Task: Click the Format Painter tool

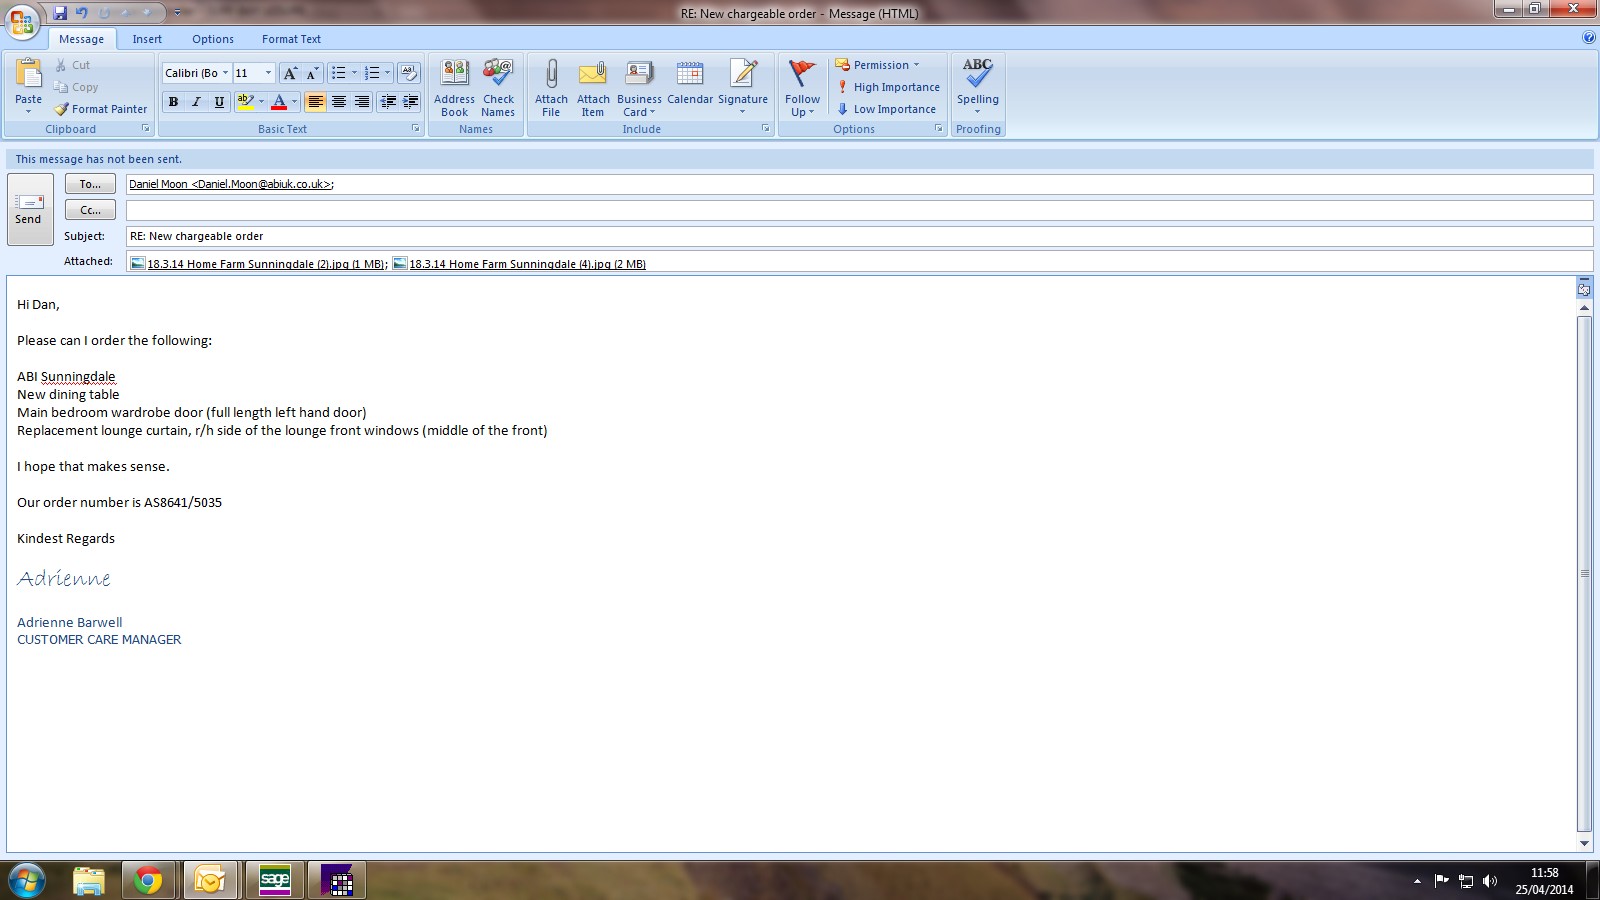Action: tap(101, 109)
